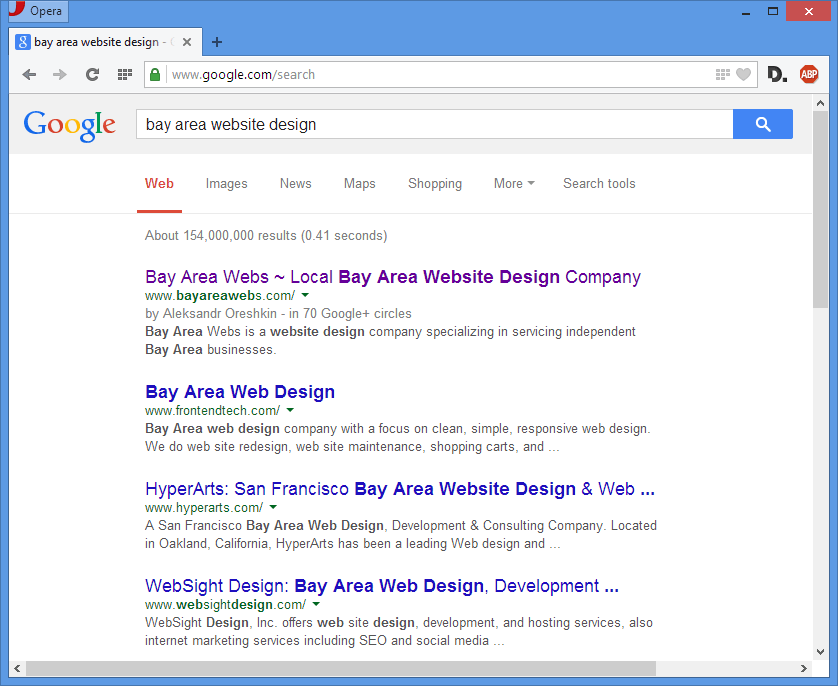This screenshot has width=838, height=686.
Task: Open a new tab with plus button
Action: pos(217,42)
